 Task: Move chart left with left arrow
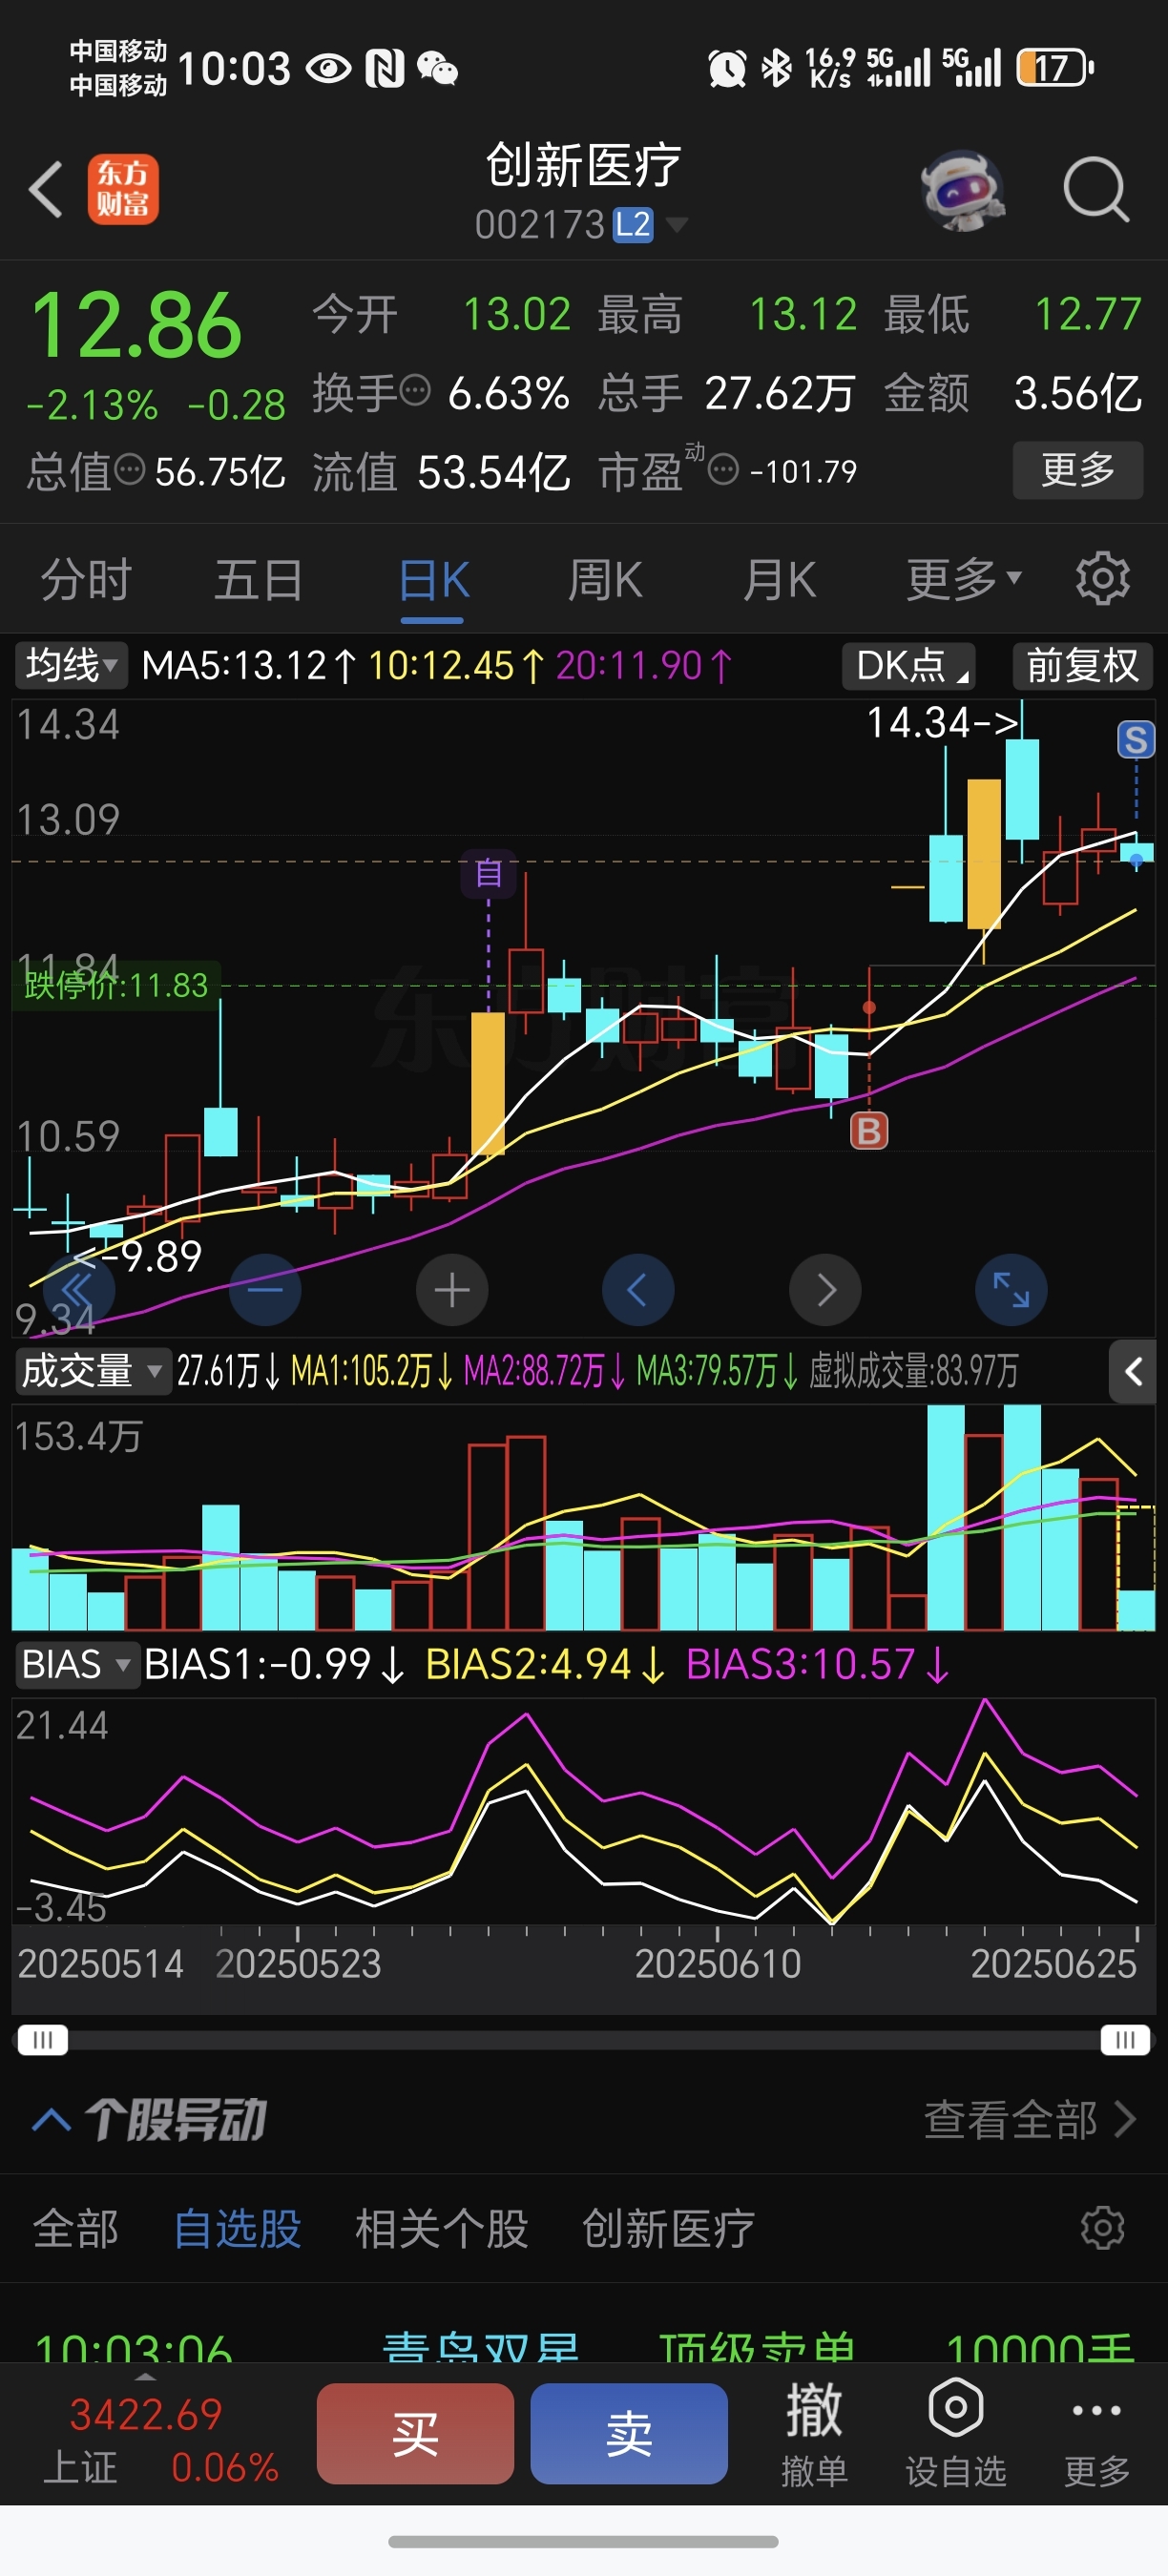pyautogui.click(x=638, y=1290)
